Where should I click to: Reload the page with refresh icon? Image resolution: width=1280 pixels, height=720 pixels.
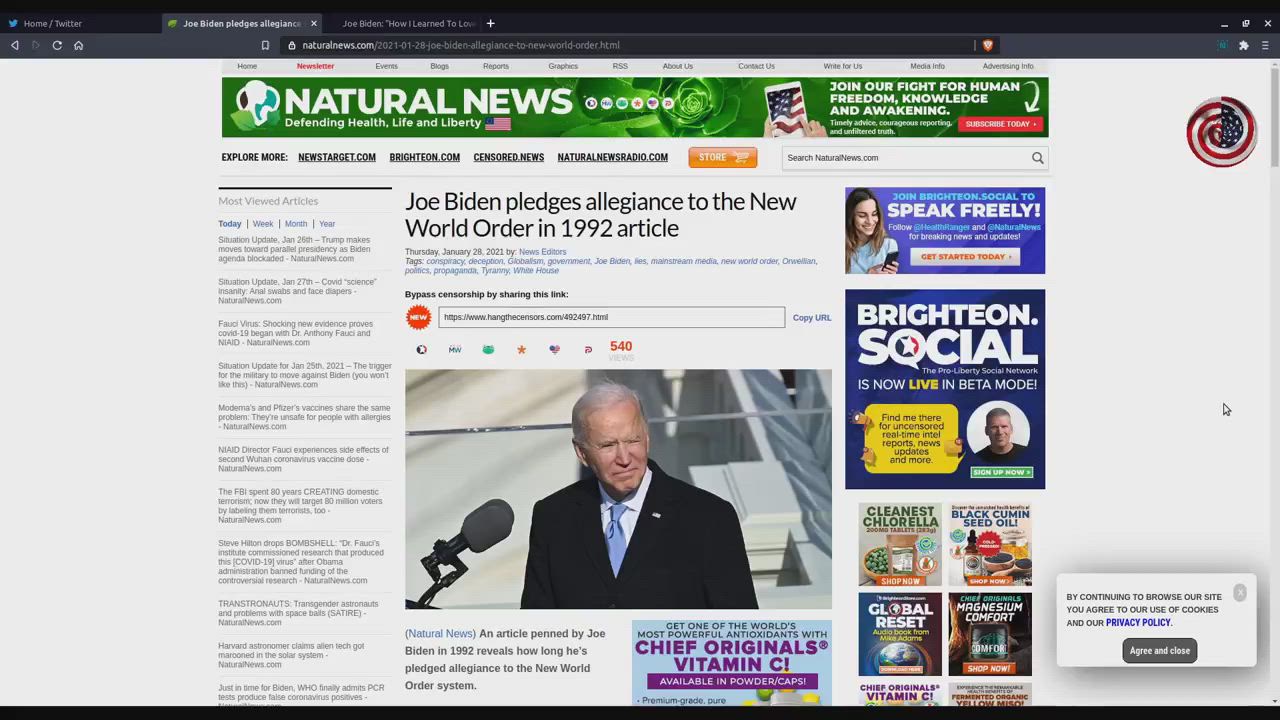pos(57,45)
